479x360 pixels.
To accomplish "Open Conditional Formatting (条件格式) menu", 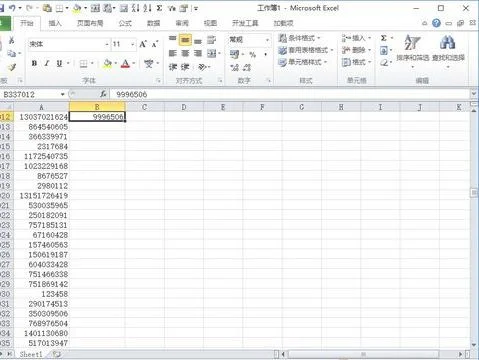I will click(299, 38).
